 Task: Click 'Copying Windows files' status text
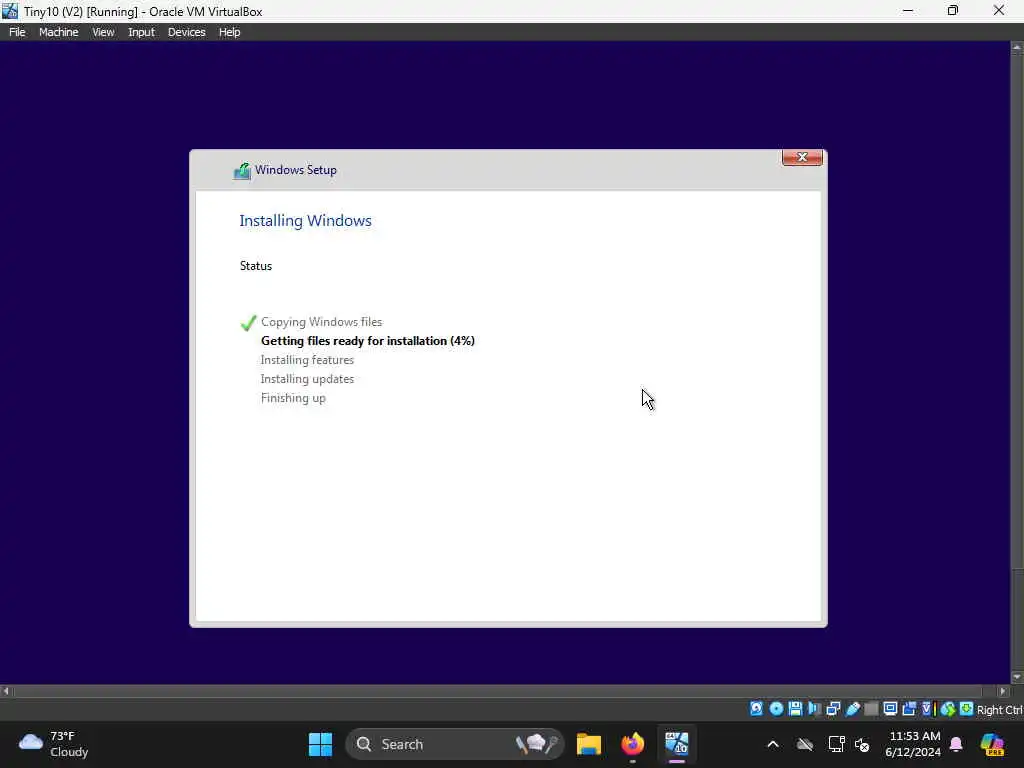click(321, 322)
